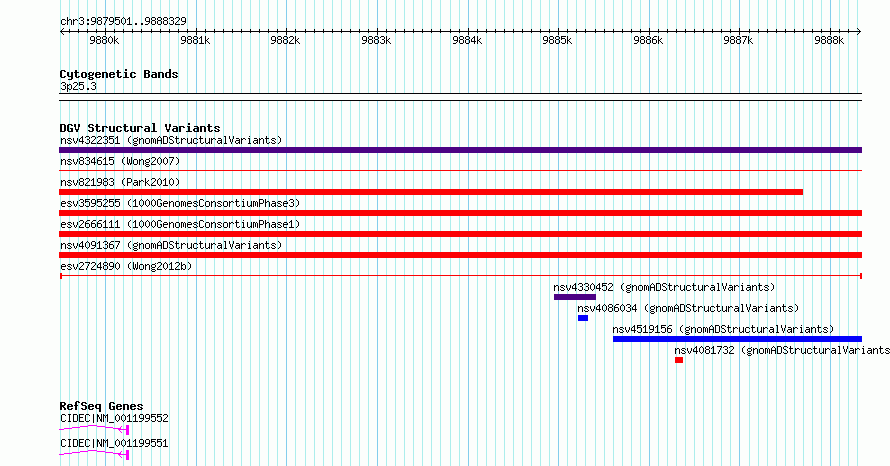Open the nsv4322351 (gnomADStructuralVariants) label
The image size is (890, 466).
pyautogui.click(x=171, y=140)
